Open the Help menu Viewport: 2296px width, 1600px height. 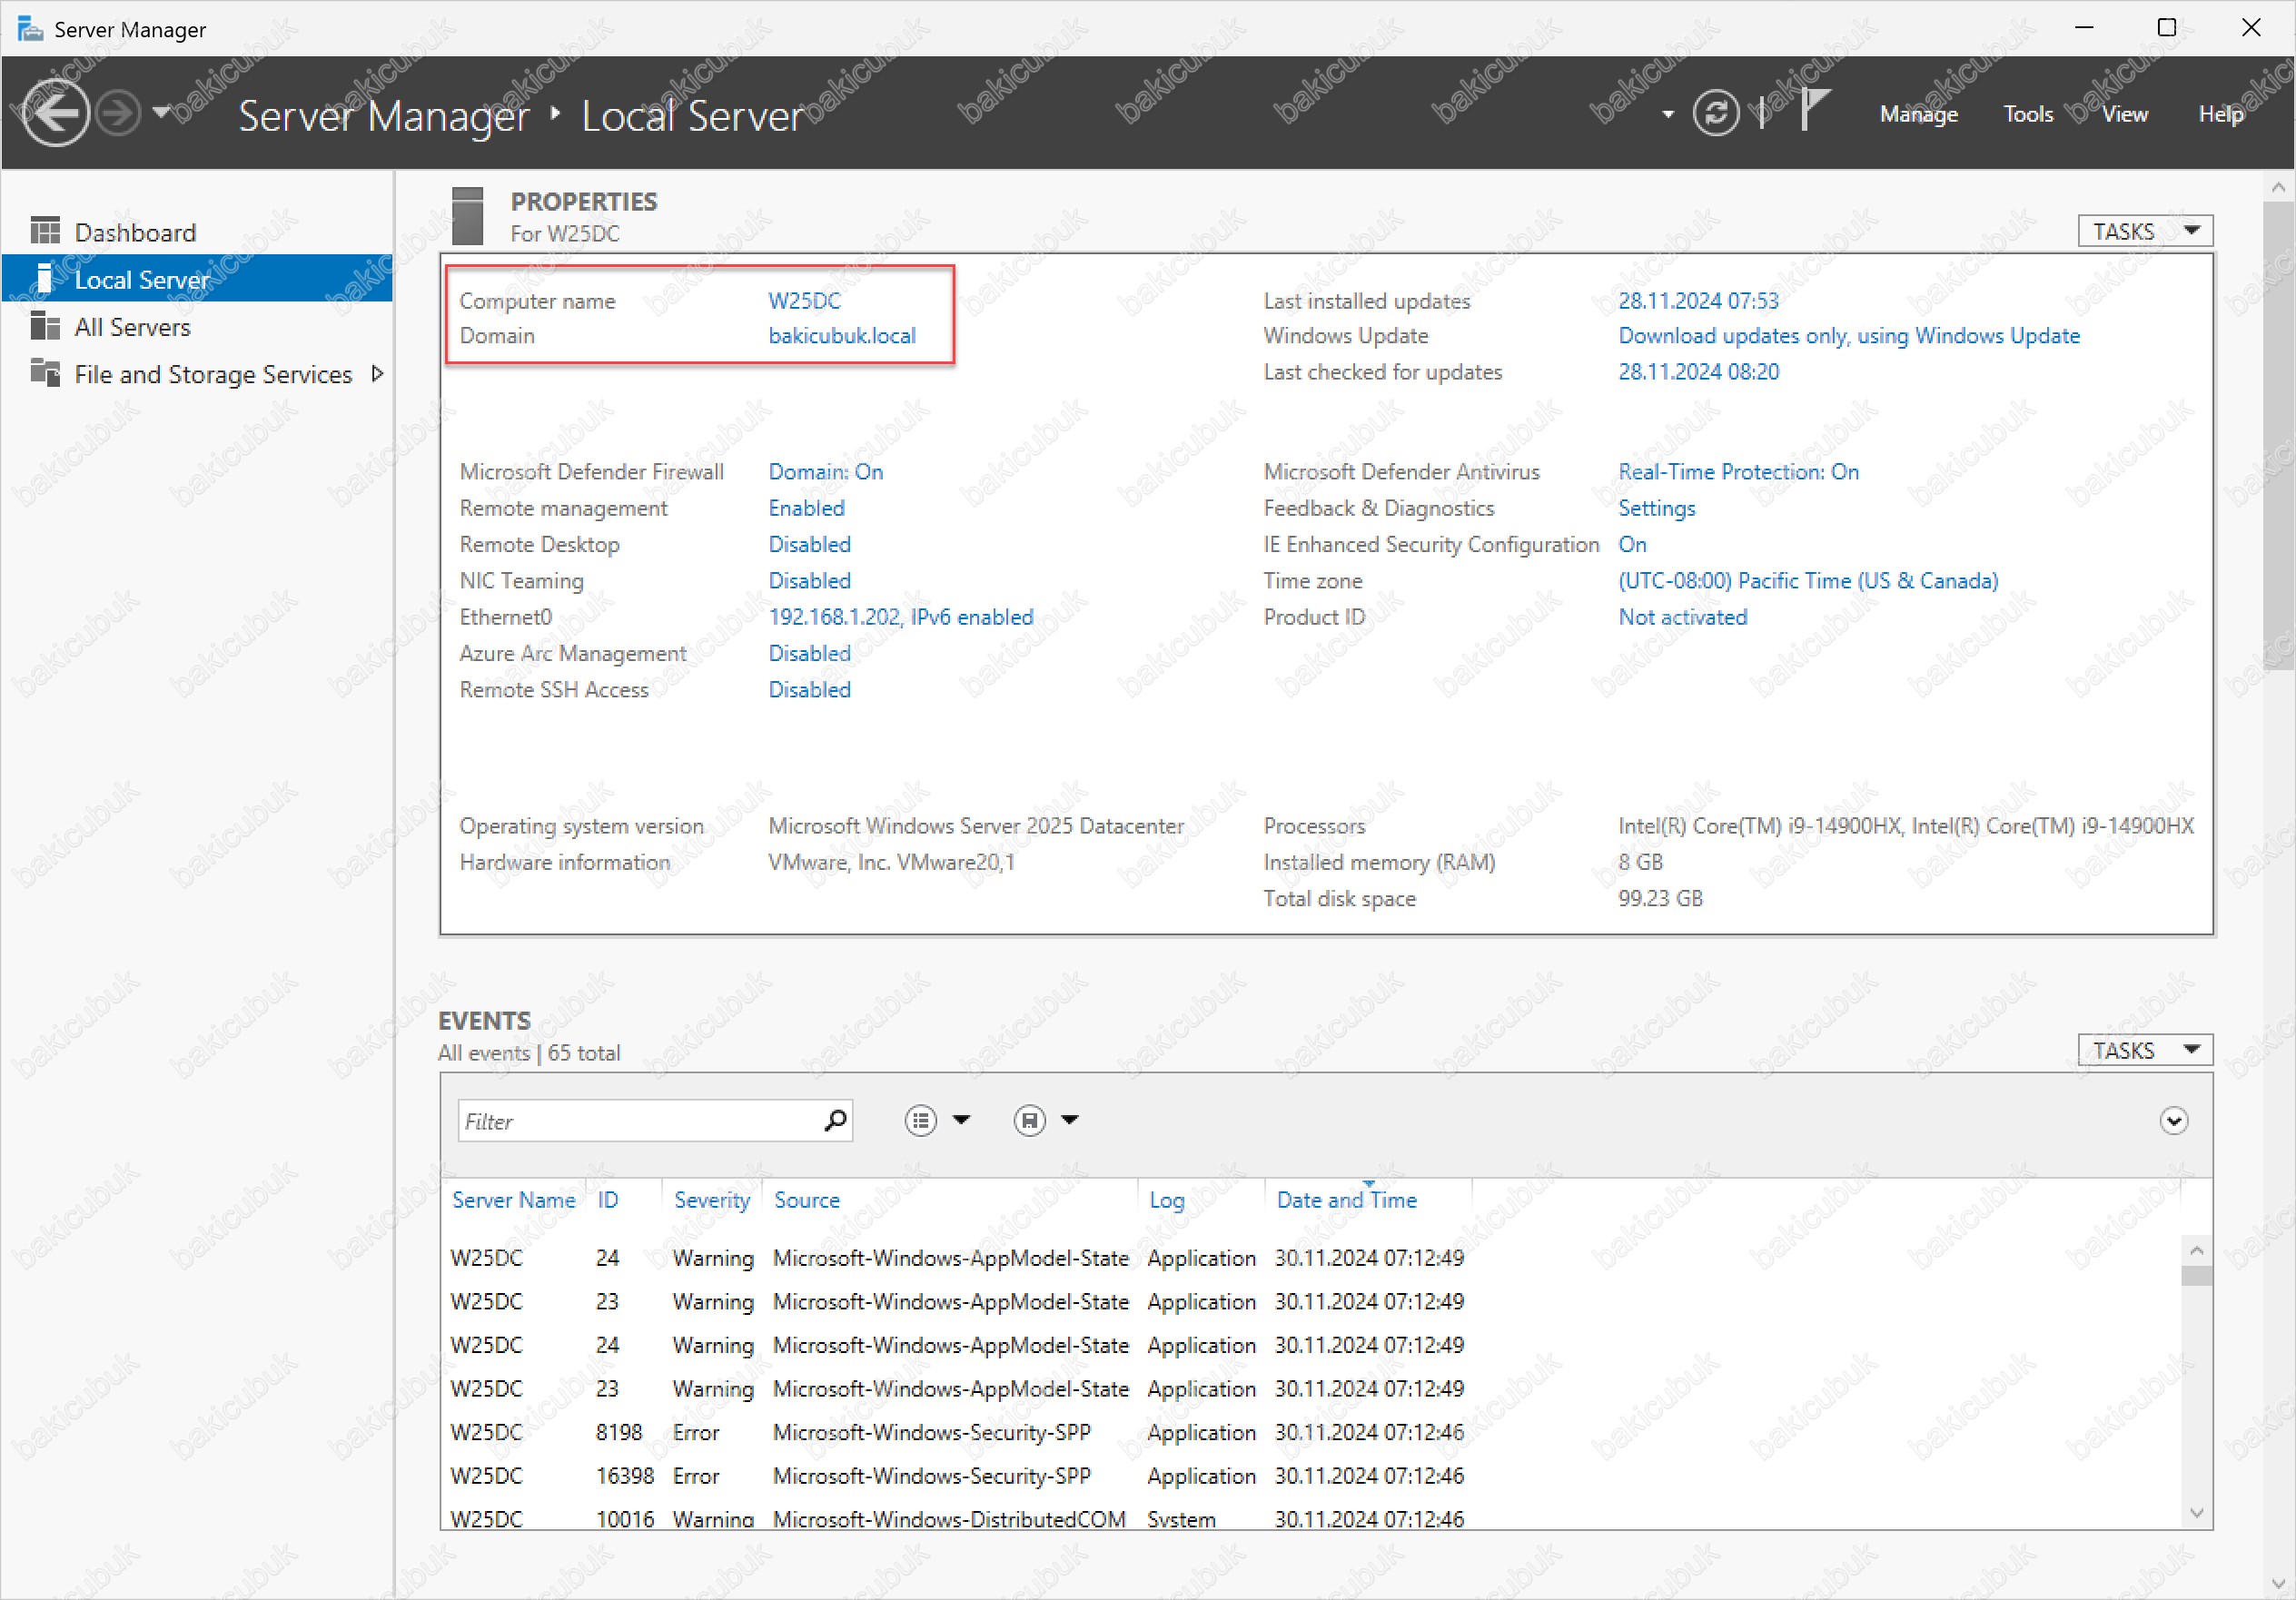click(2221, 114)
